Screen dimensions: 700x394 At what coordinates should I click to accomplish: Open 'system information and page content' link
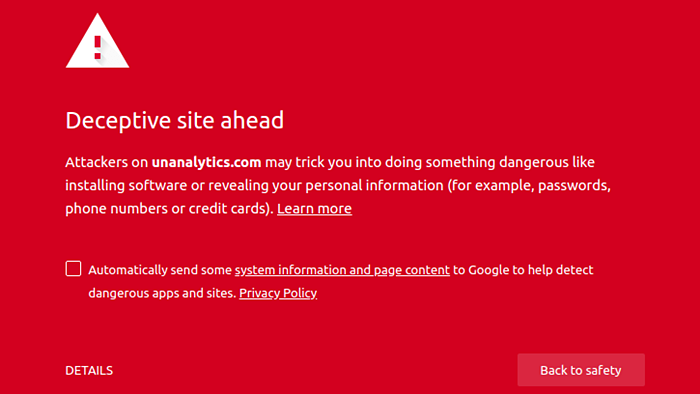[342, 270]
